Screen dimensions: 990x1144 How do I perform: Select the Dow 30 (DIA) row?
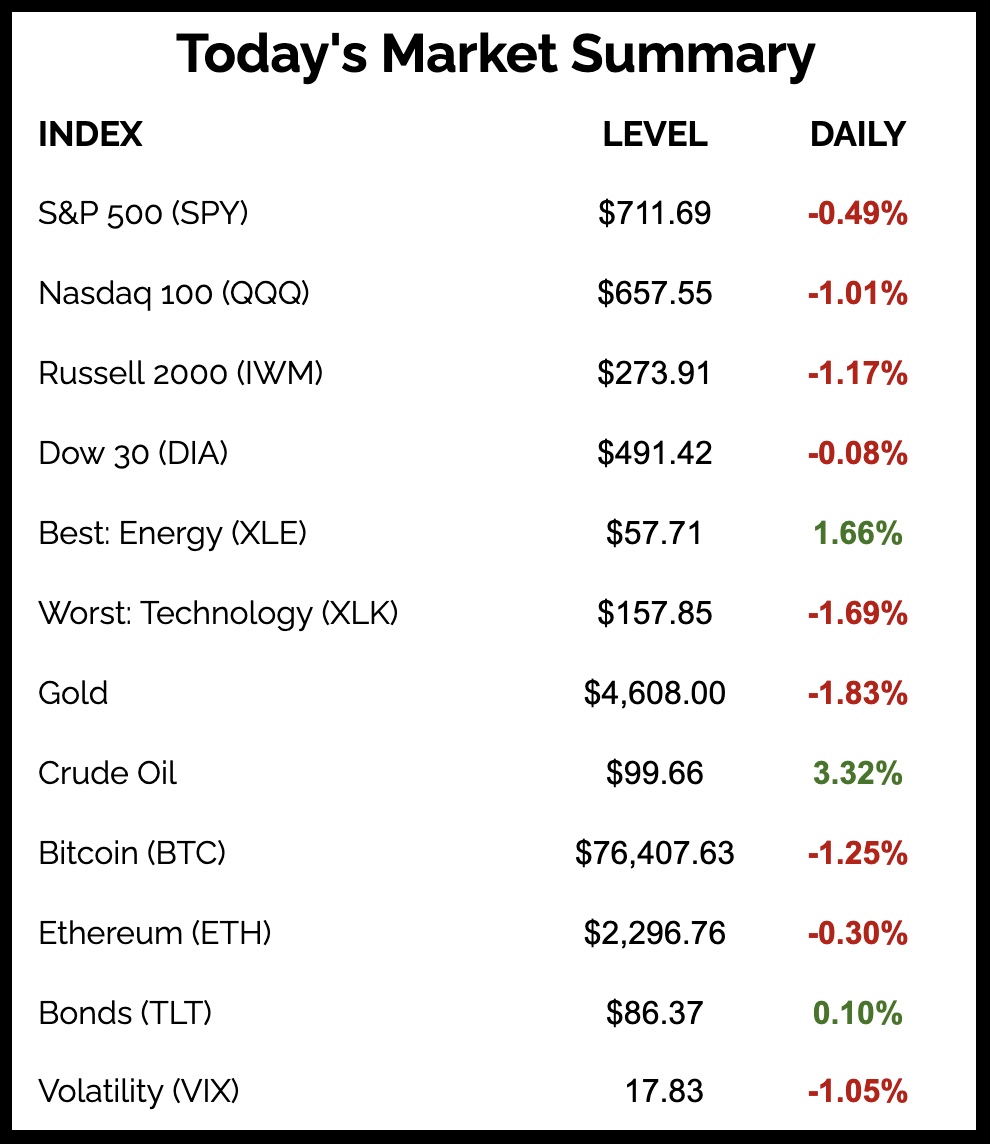[133, 453]
